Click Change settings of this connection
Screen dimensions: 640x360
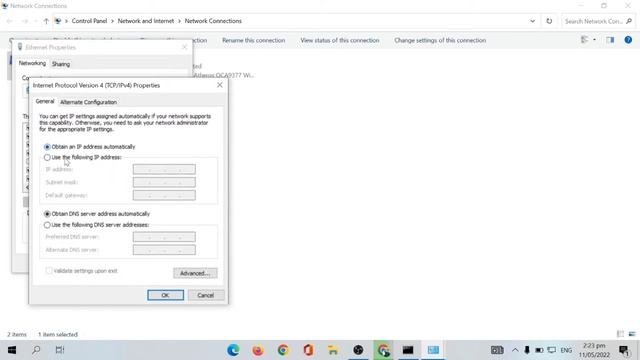point(440,40)
